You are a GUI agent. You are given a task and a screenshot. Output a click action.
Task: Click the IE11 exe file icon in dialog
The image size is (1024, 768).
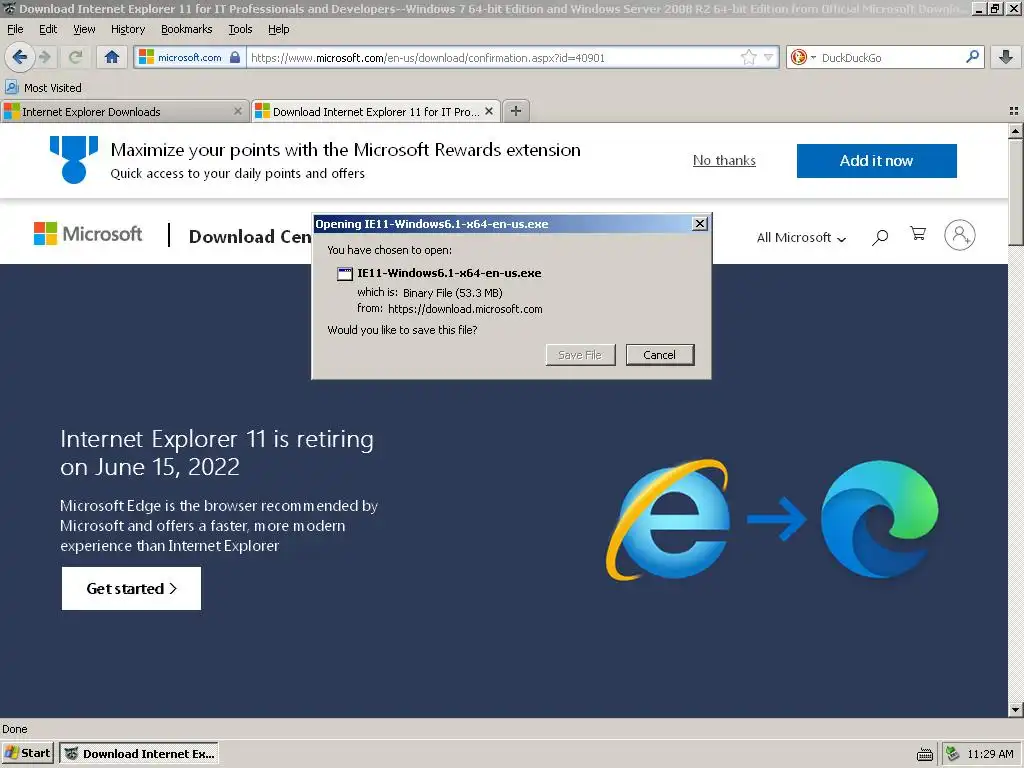345,274
